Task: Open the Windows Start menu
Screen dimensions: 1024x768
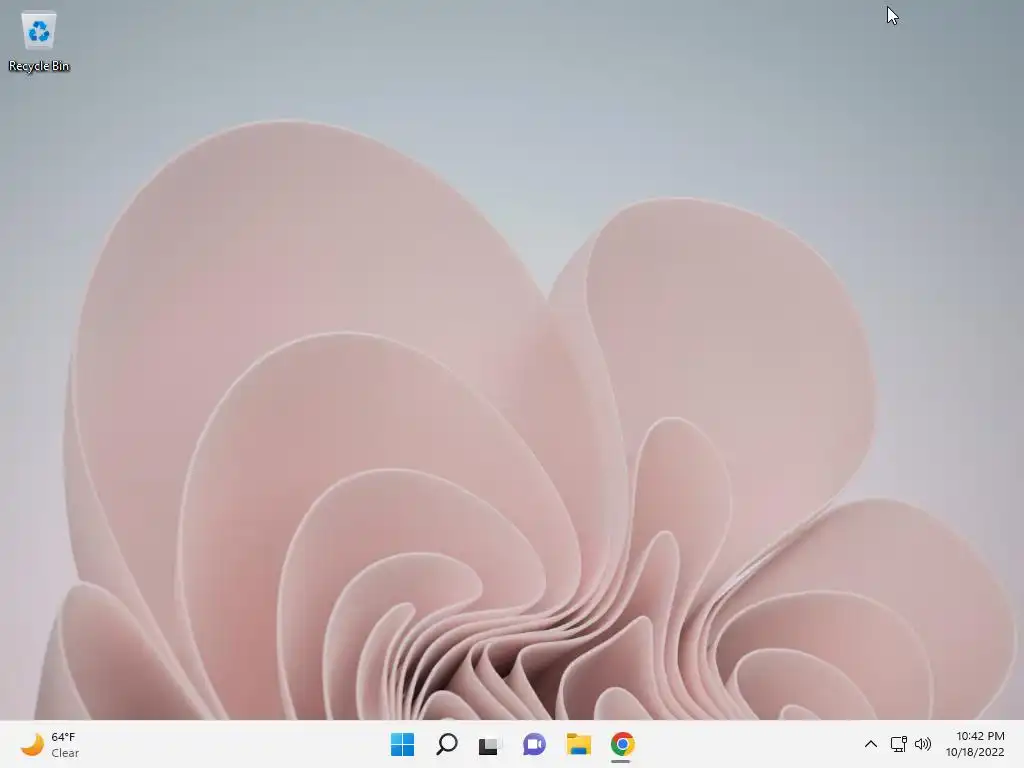Action: point(402,744)
